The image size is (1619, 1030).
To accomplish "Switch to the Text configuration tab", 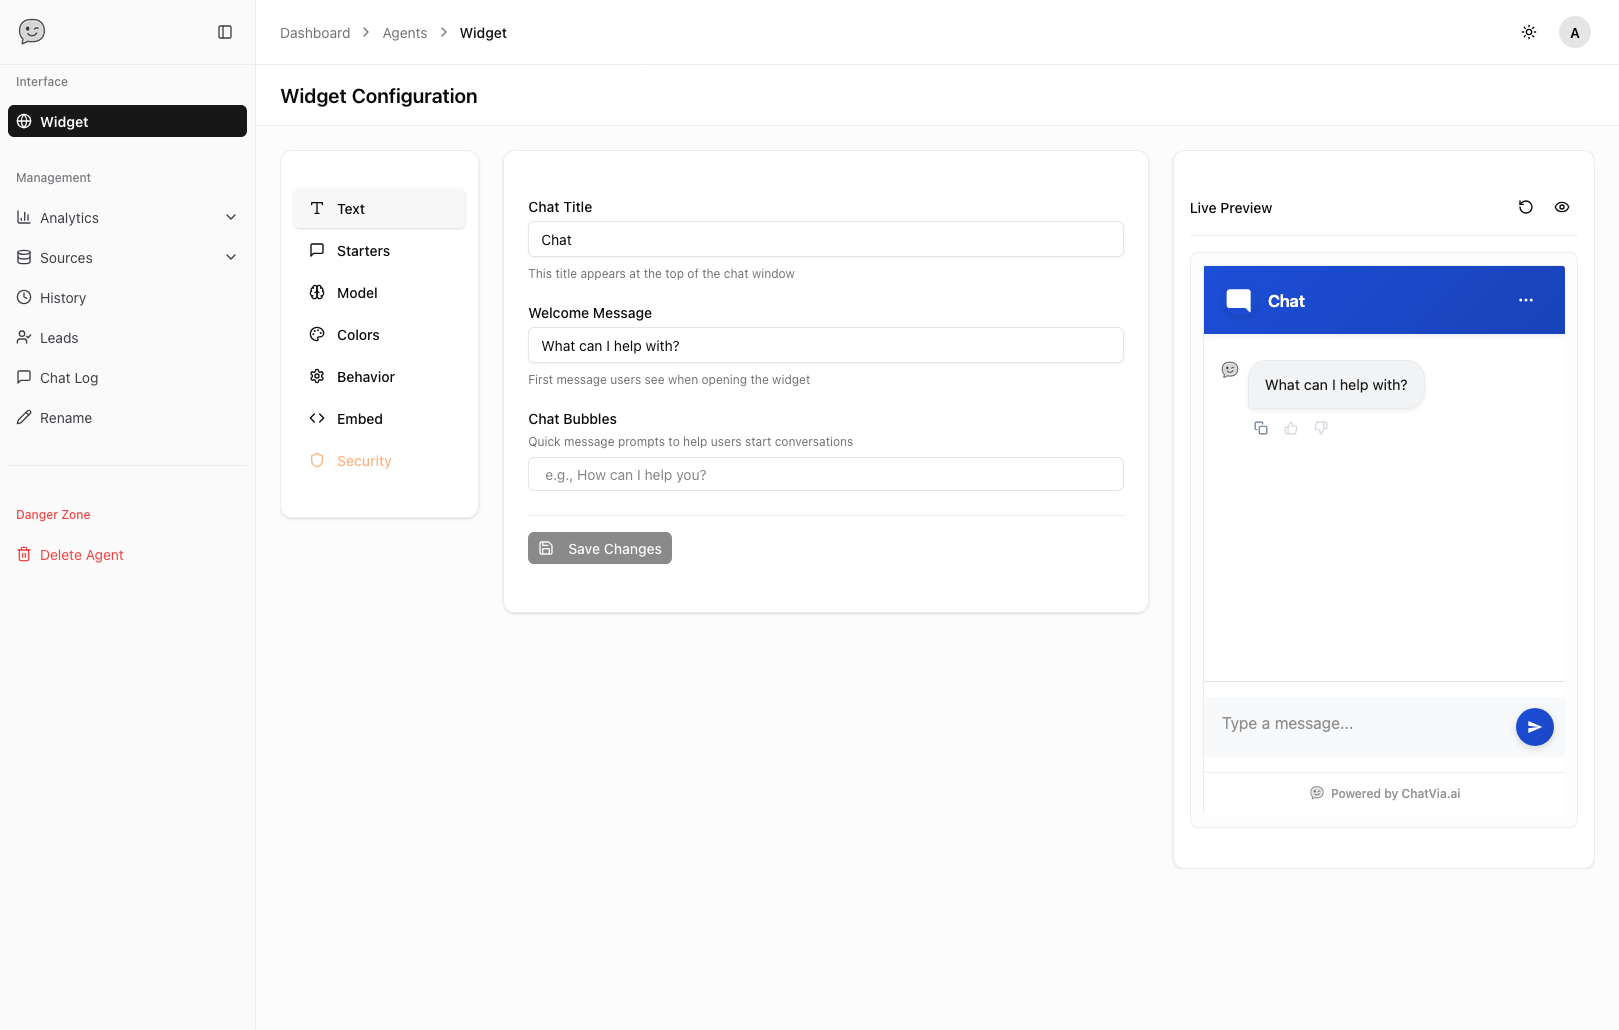I will [379, 208].
